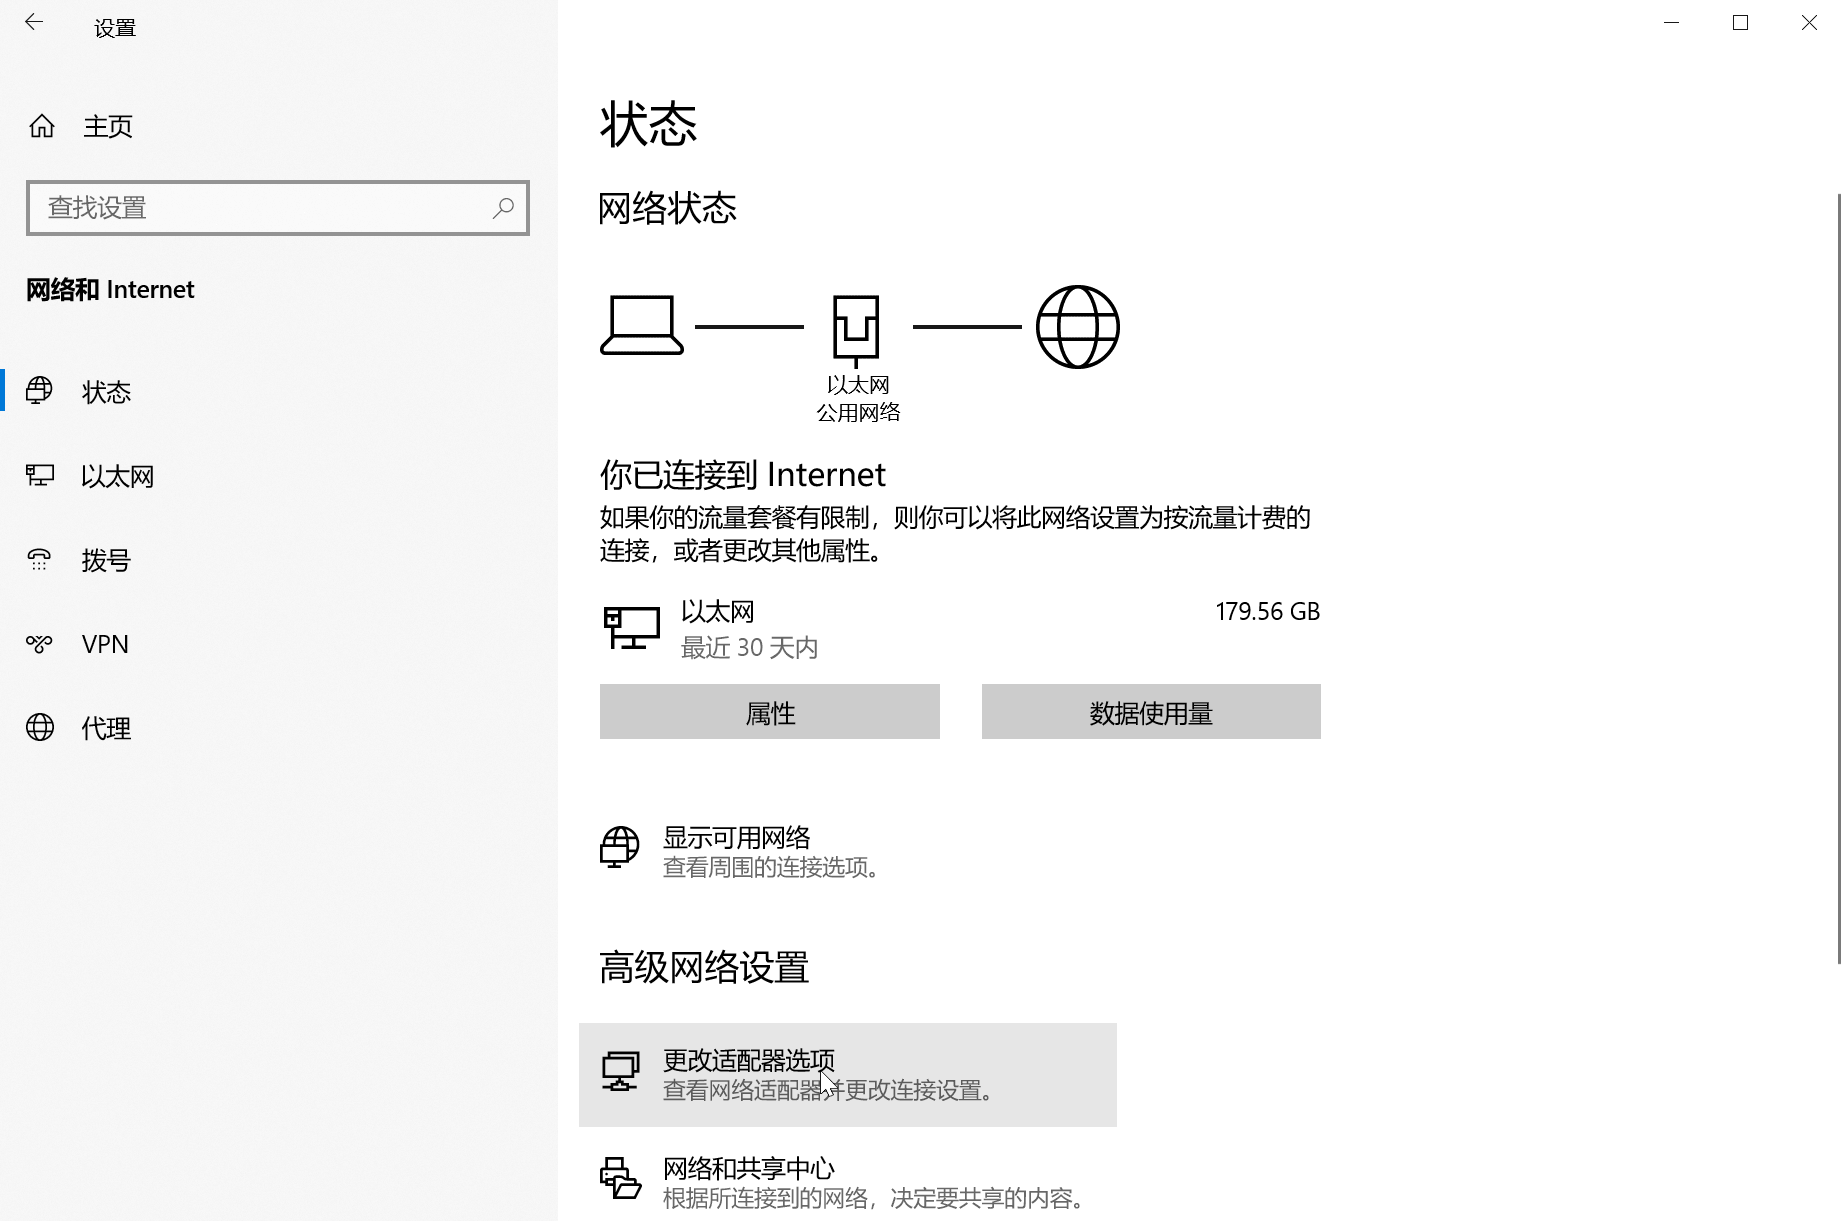Switch to the VPN section
This screenshot has height=1221, width=1841.
tap(105, 645)
